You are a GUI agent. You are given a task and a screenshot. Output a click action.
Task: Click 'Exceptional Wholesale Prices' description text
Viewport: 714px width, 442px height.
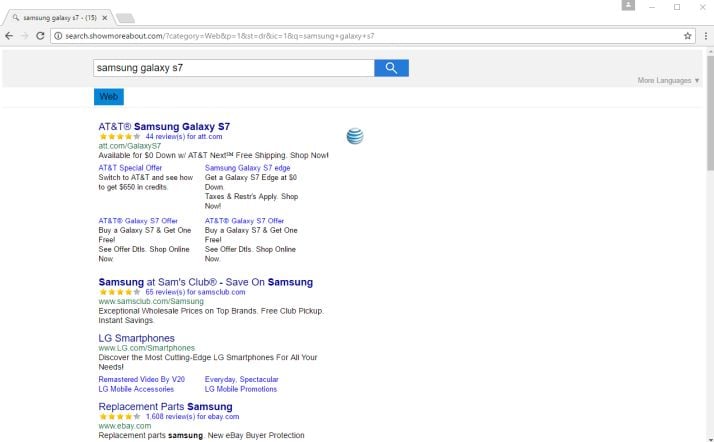pyautogui.click(x=211, y=316)
